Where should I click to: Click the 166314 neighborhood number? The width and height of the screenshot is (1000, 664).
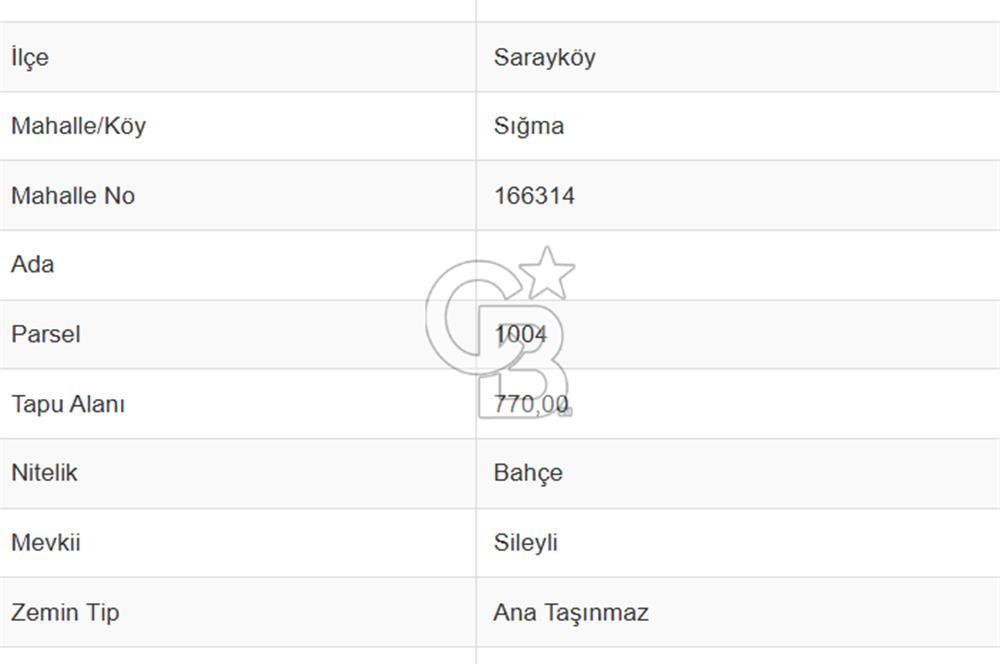pyautogui.click(x=534, y=196)
